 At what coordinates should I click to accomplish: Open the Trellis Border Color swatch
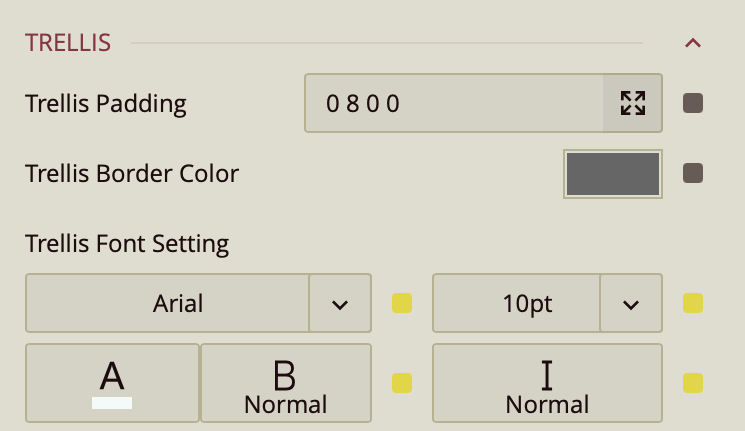(x=612, y=174)
